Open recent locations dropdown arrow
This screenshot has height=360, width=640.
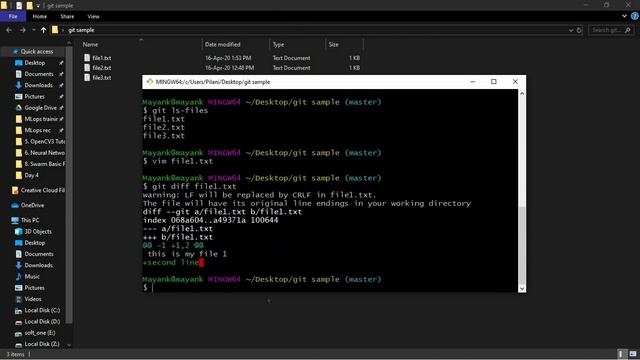pos(33,30)
